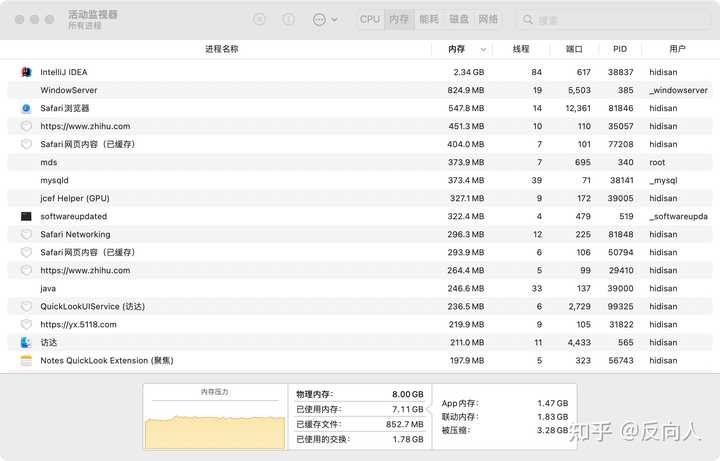
Task: Click shield icon beside zhihu.com 264.4 MB
Action: click(26, 270)
